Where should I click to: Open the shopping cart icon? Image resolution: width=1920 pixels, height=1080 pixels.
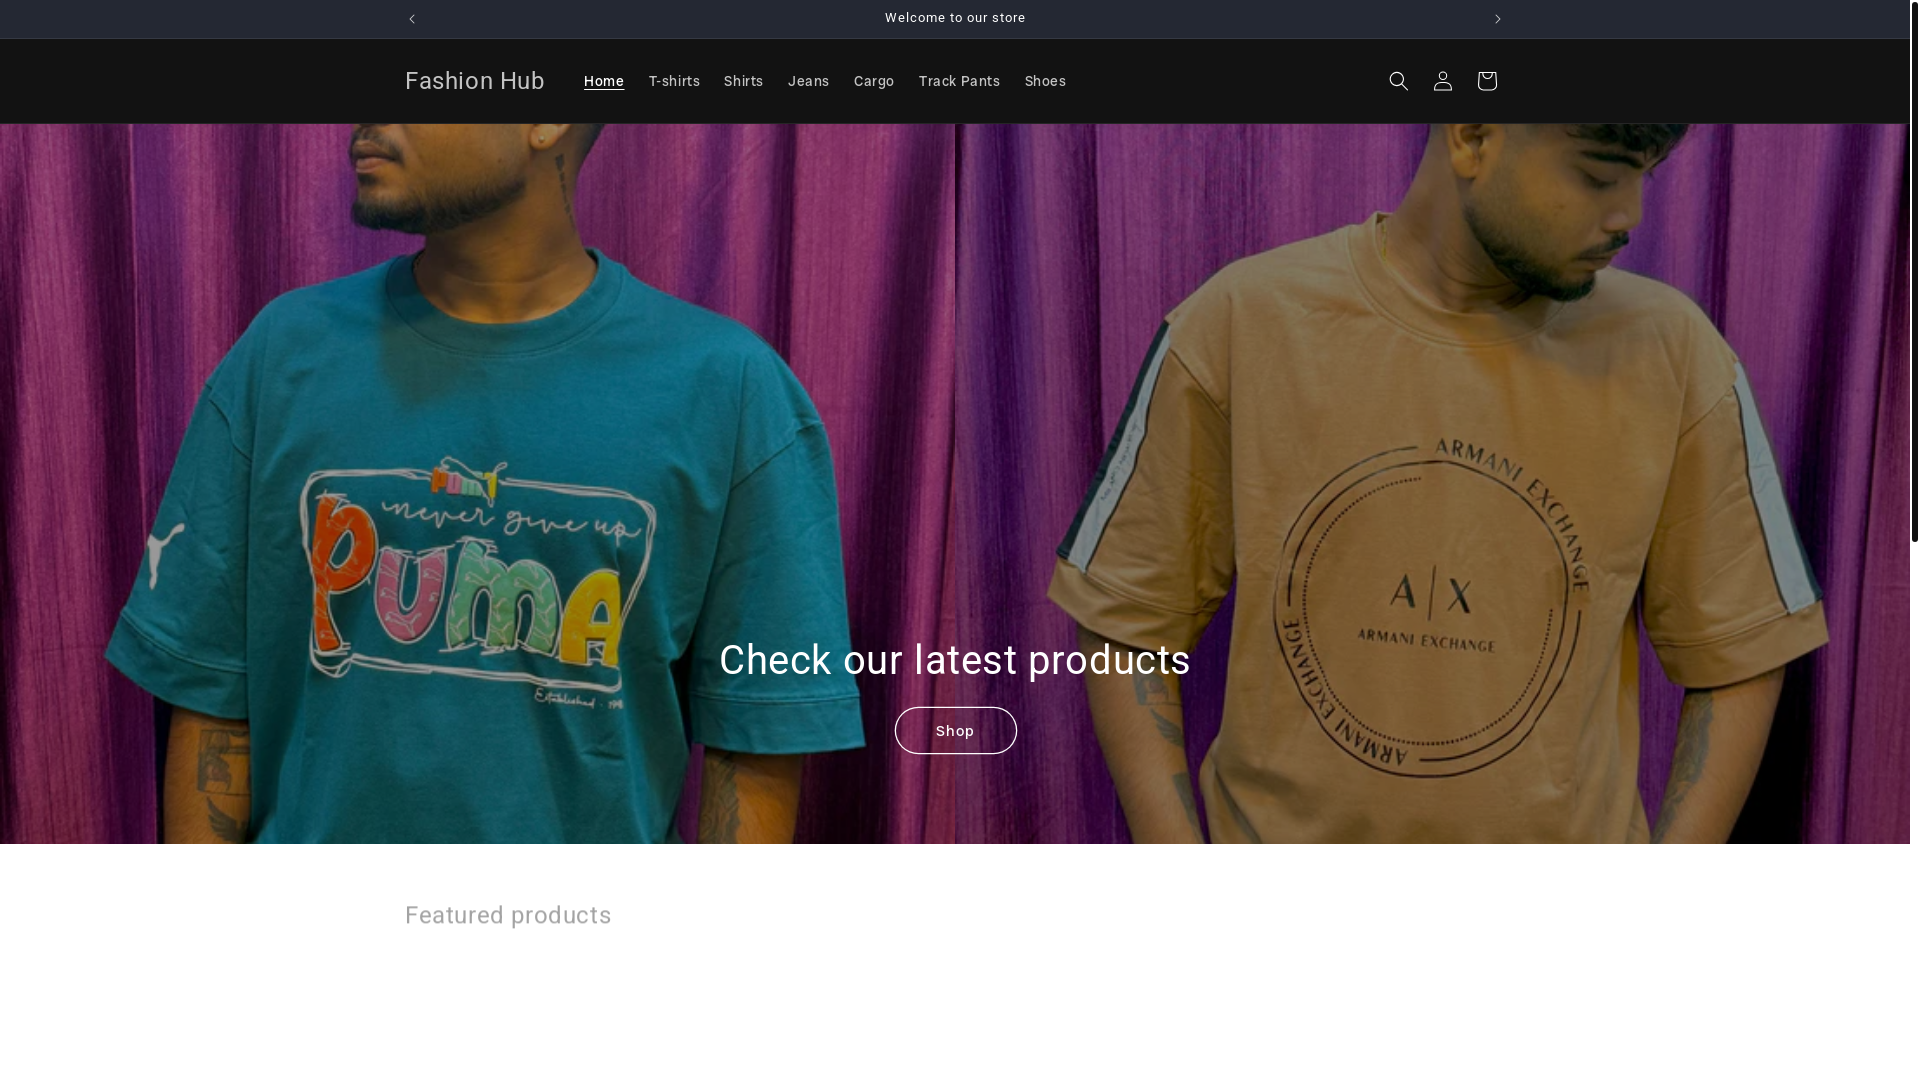tap(1486, 81)
